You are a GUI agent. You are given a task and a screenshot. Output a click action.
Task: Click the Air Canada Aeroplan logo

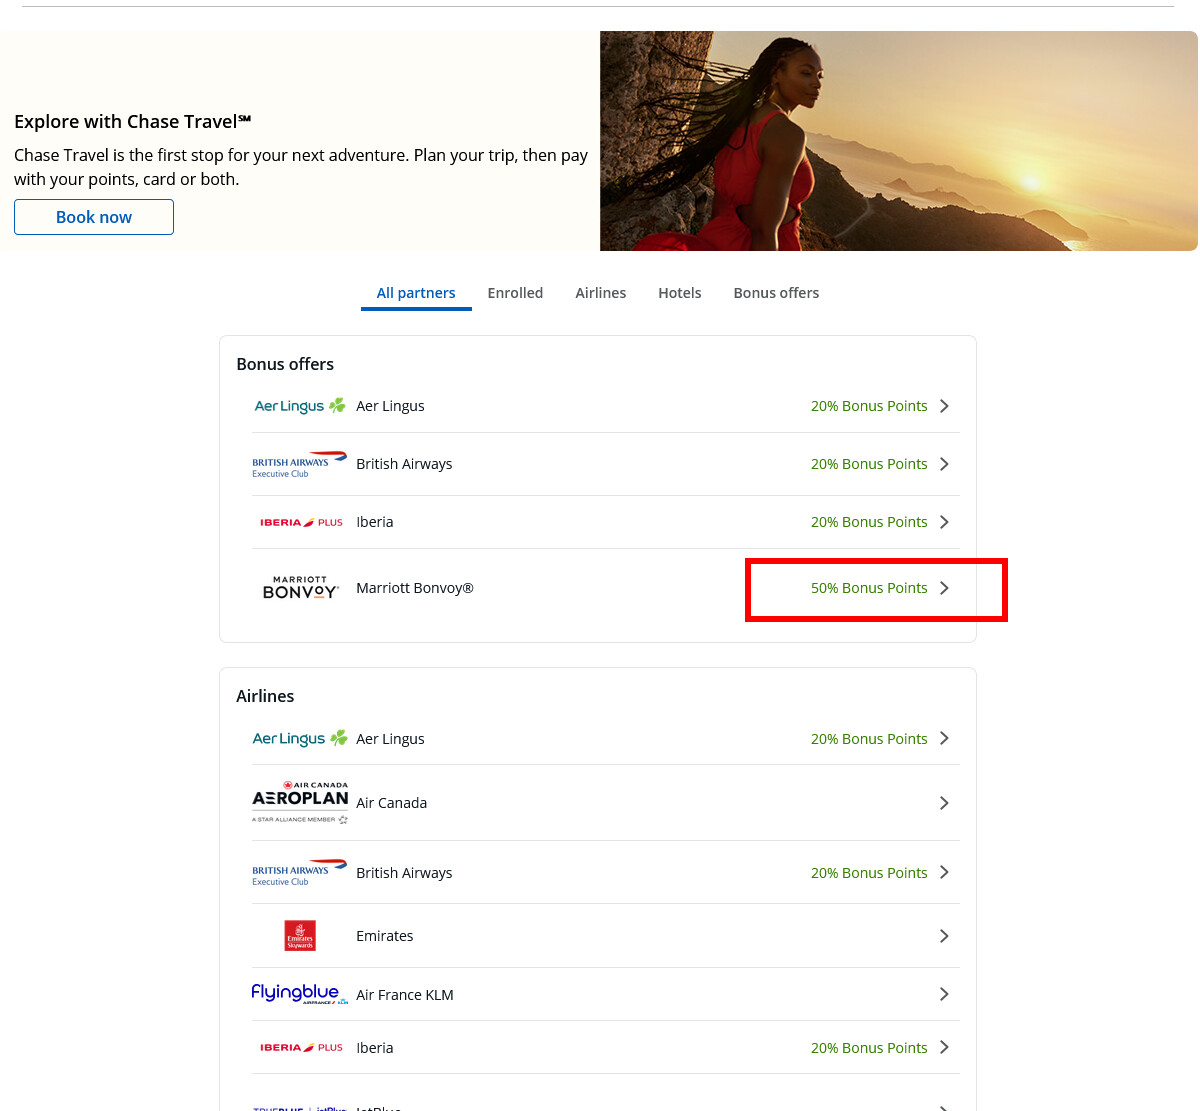(300, 803)
